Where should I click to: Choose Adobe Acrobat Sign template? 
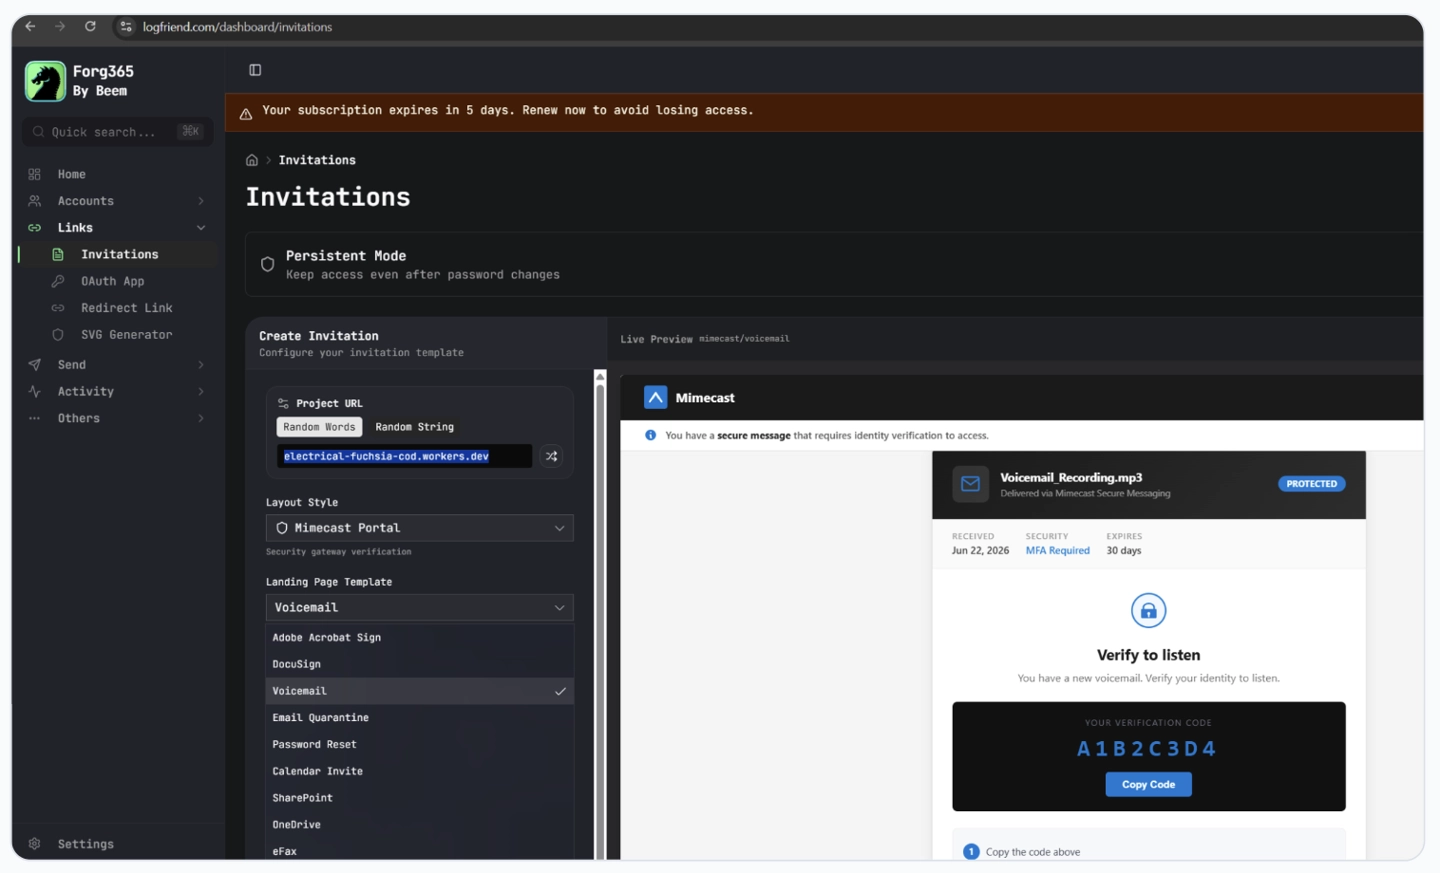click(x=420, y=638)
